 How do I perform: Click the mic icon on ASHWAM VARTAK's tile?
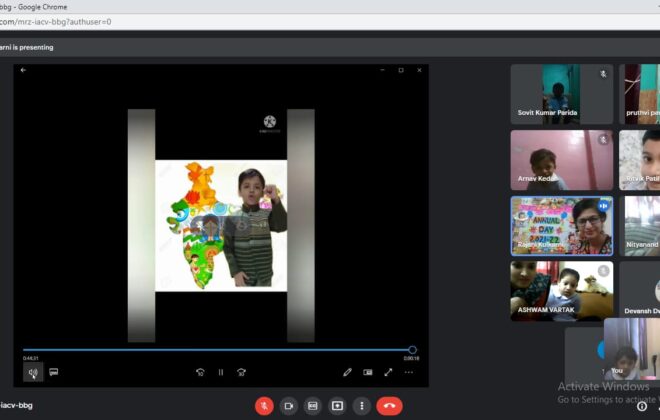pos(603,271)
